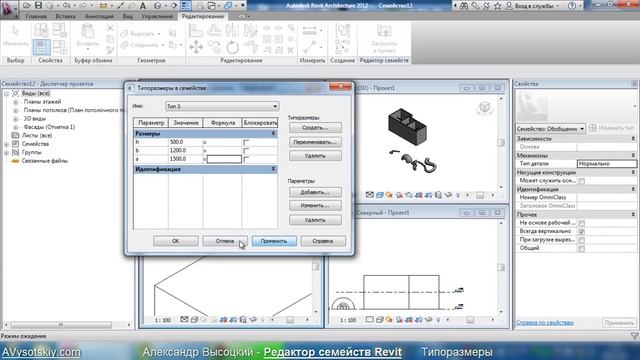
Task: Click the detail level icon in the Северный view control bar
Action: (x=370, y=320)
